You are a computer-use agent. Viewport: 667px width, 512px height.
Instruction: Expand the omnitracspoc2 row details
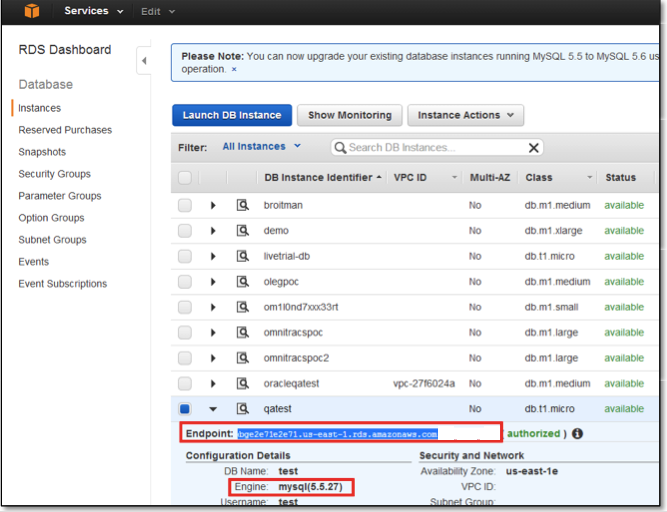[x=213, y=358]
